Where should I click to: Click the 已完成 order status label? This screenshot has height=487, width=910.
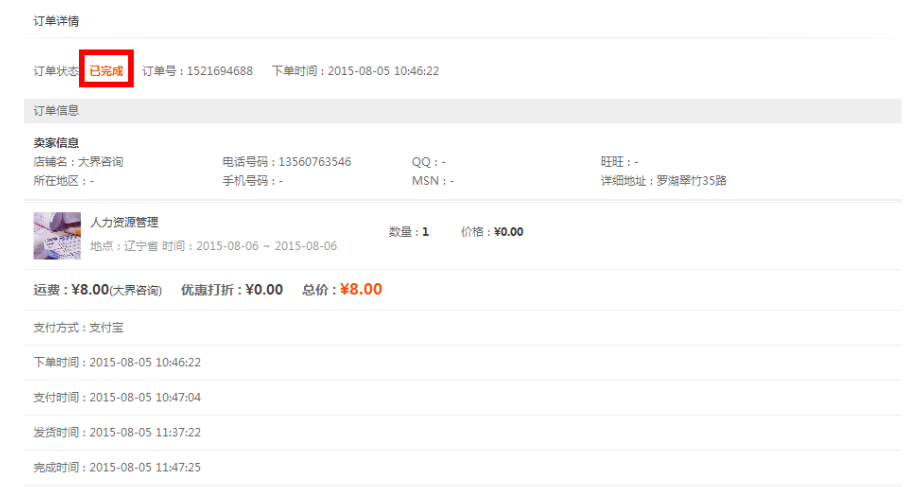point(106,71)
